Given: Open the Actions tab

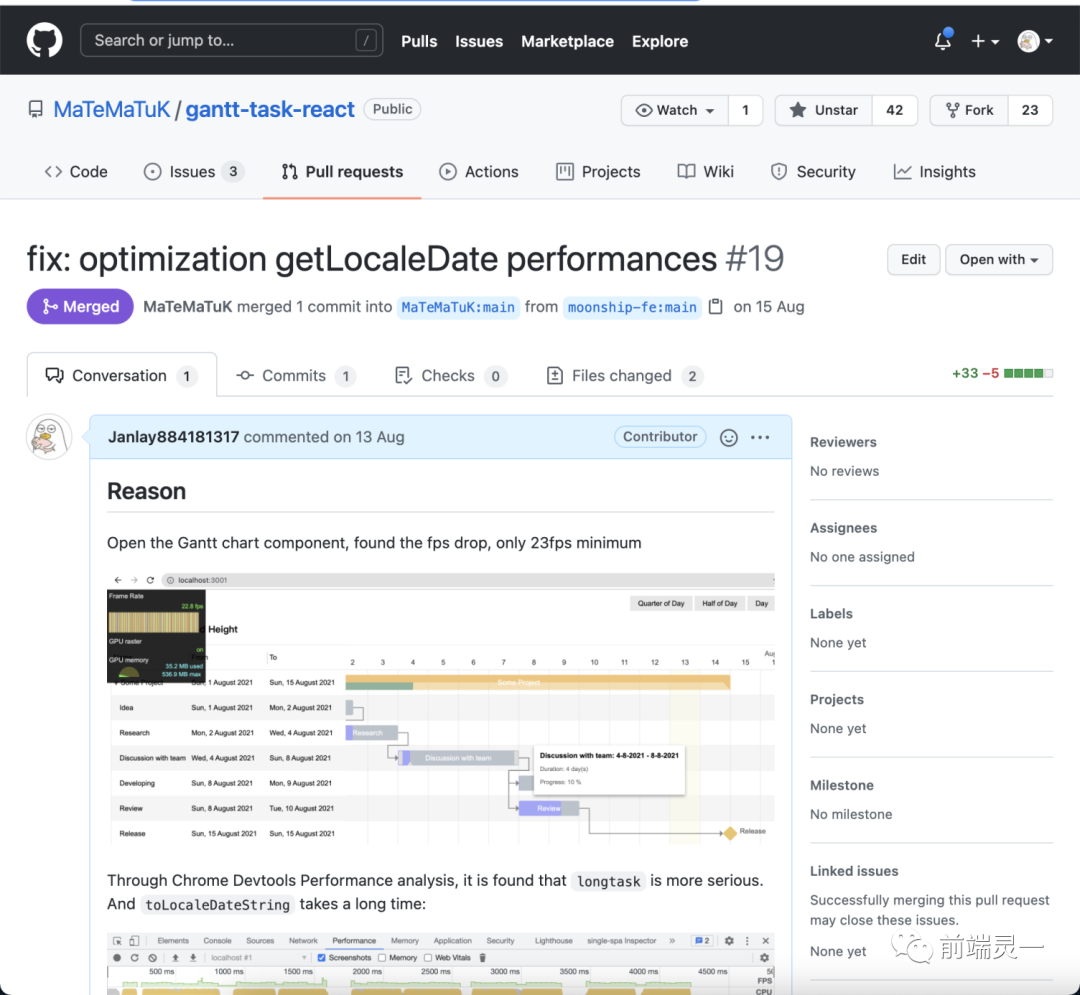Looking at the screenshot, I should pos(479,171).
